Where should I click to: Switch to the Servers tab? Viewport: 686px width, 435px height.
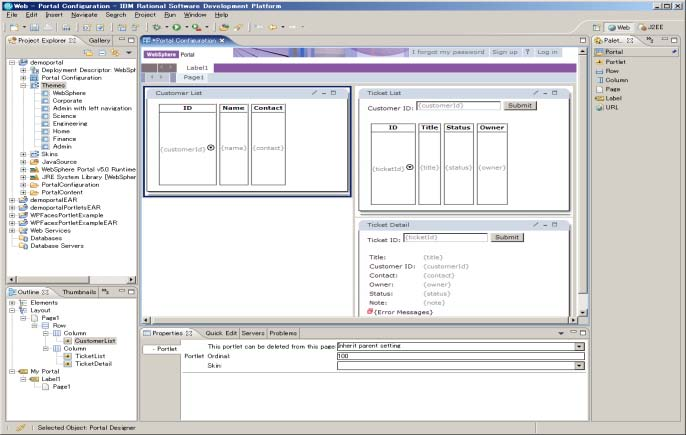tap(253, 333)
